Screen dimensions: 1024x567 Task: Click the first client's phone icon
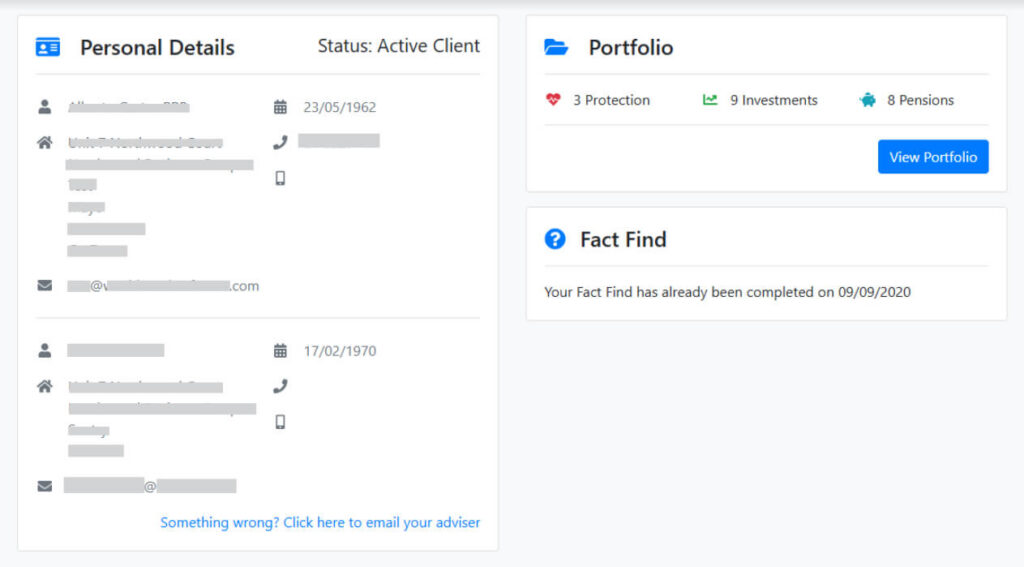pyautogui.click(x=280, y=142)
